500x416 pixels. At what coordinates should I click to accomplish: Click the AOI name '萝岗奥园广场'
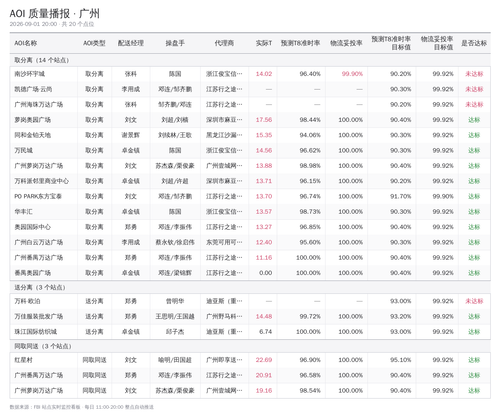[x=32, y=120]
